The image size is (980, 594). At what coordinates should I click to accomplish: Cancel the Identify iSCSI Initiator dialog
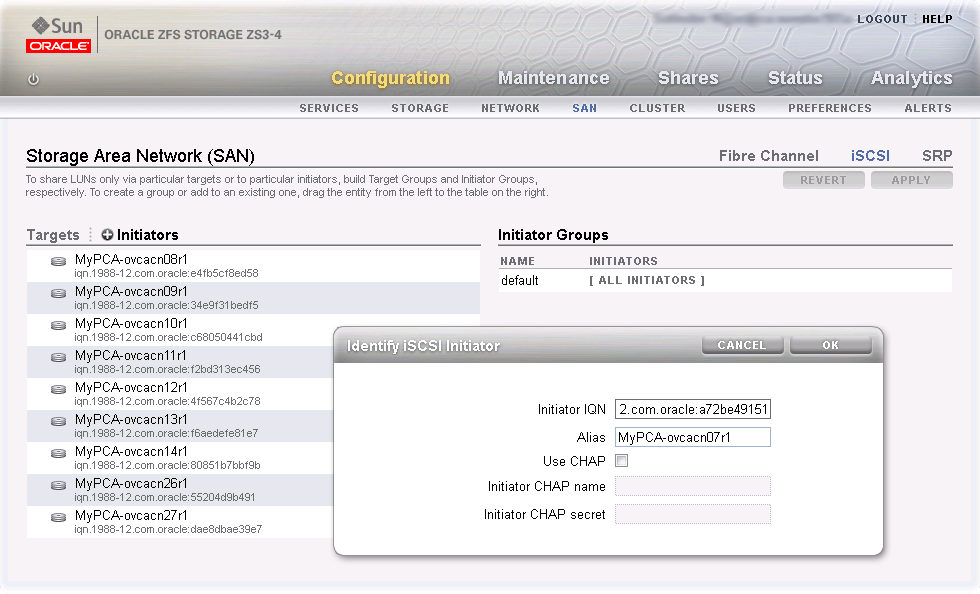coord(742,344)
